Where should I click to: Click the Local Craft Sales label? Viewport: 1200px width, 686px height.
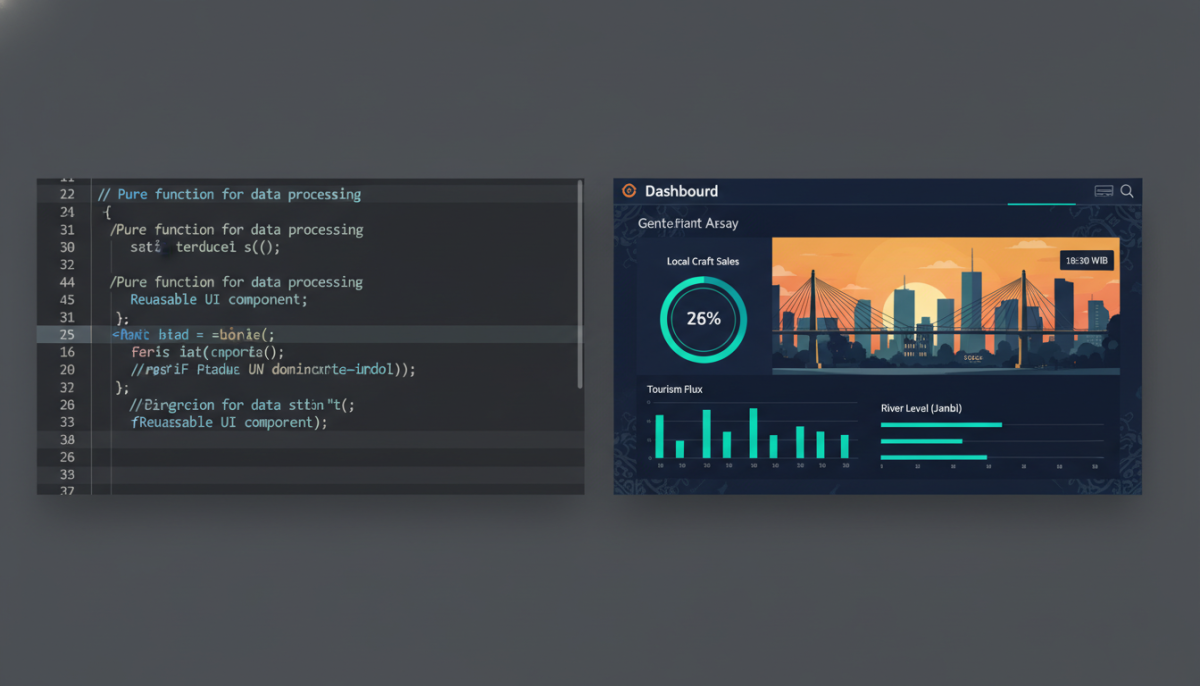(x=703, y=261)
